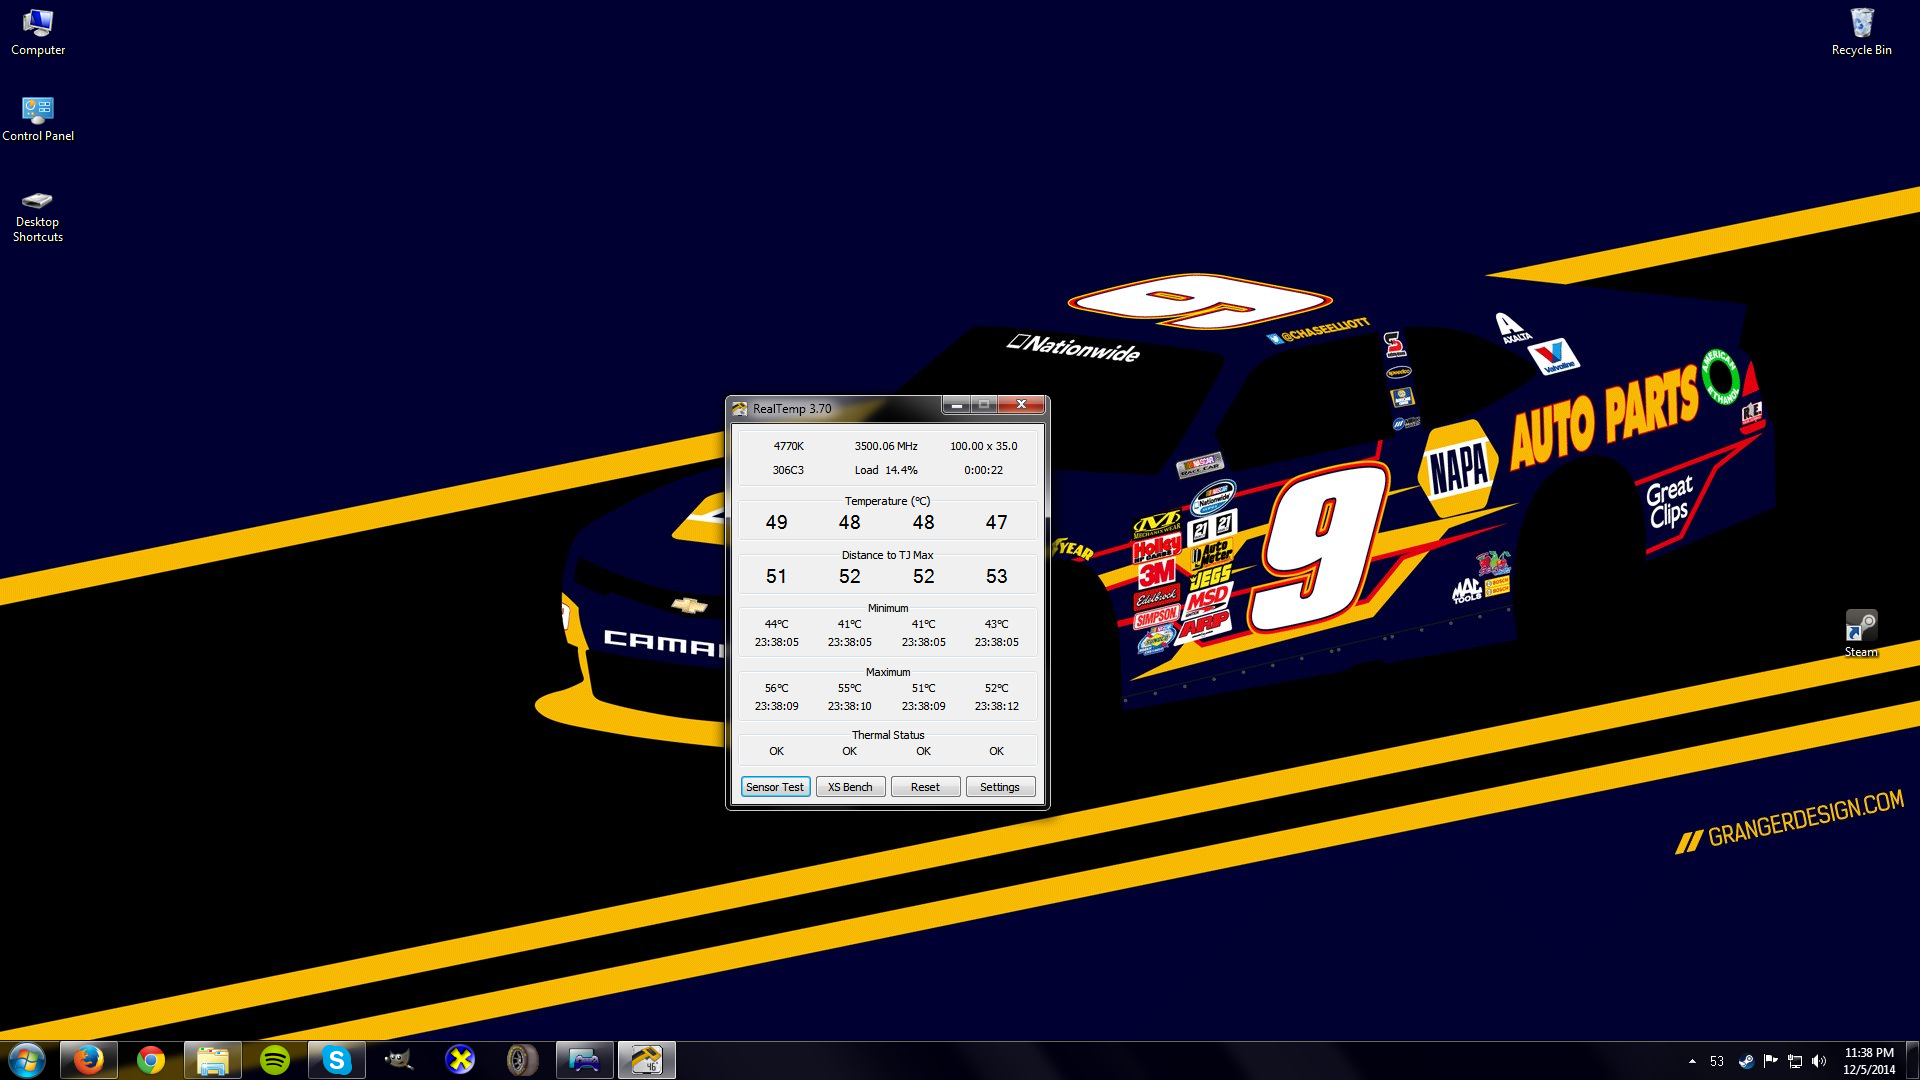This screenshot has width=1920, height=1080.
Task: Select the RealTemp taskbar button
Action: pyautogui.click(x=647, y=1060)
